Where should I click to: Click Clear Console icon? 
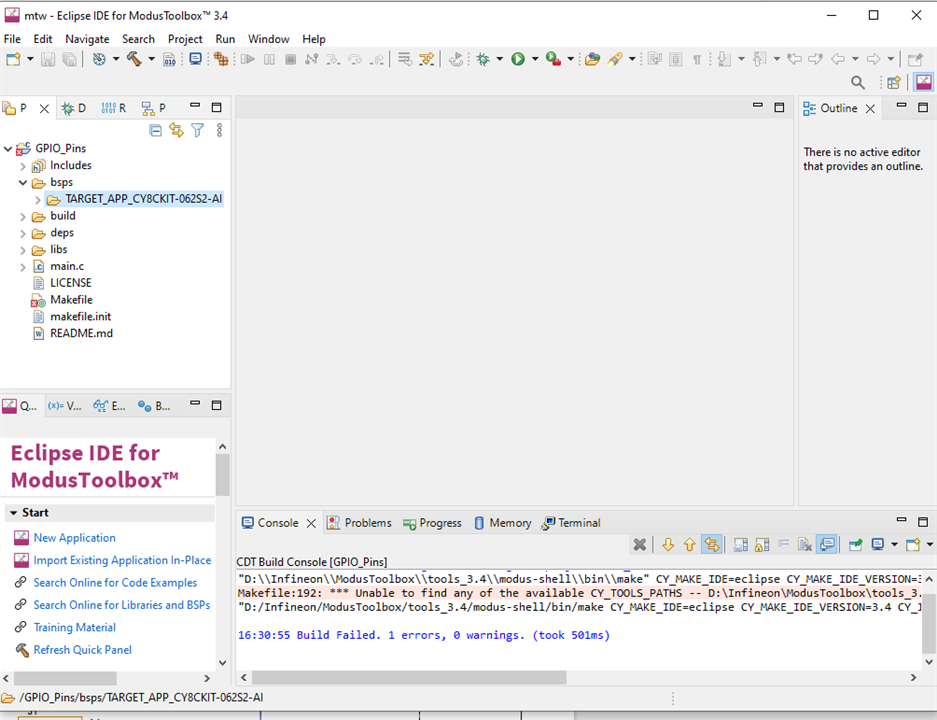(x=805, y=544)
